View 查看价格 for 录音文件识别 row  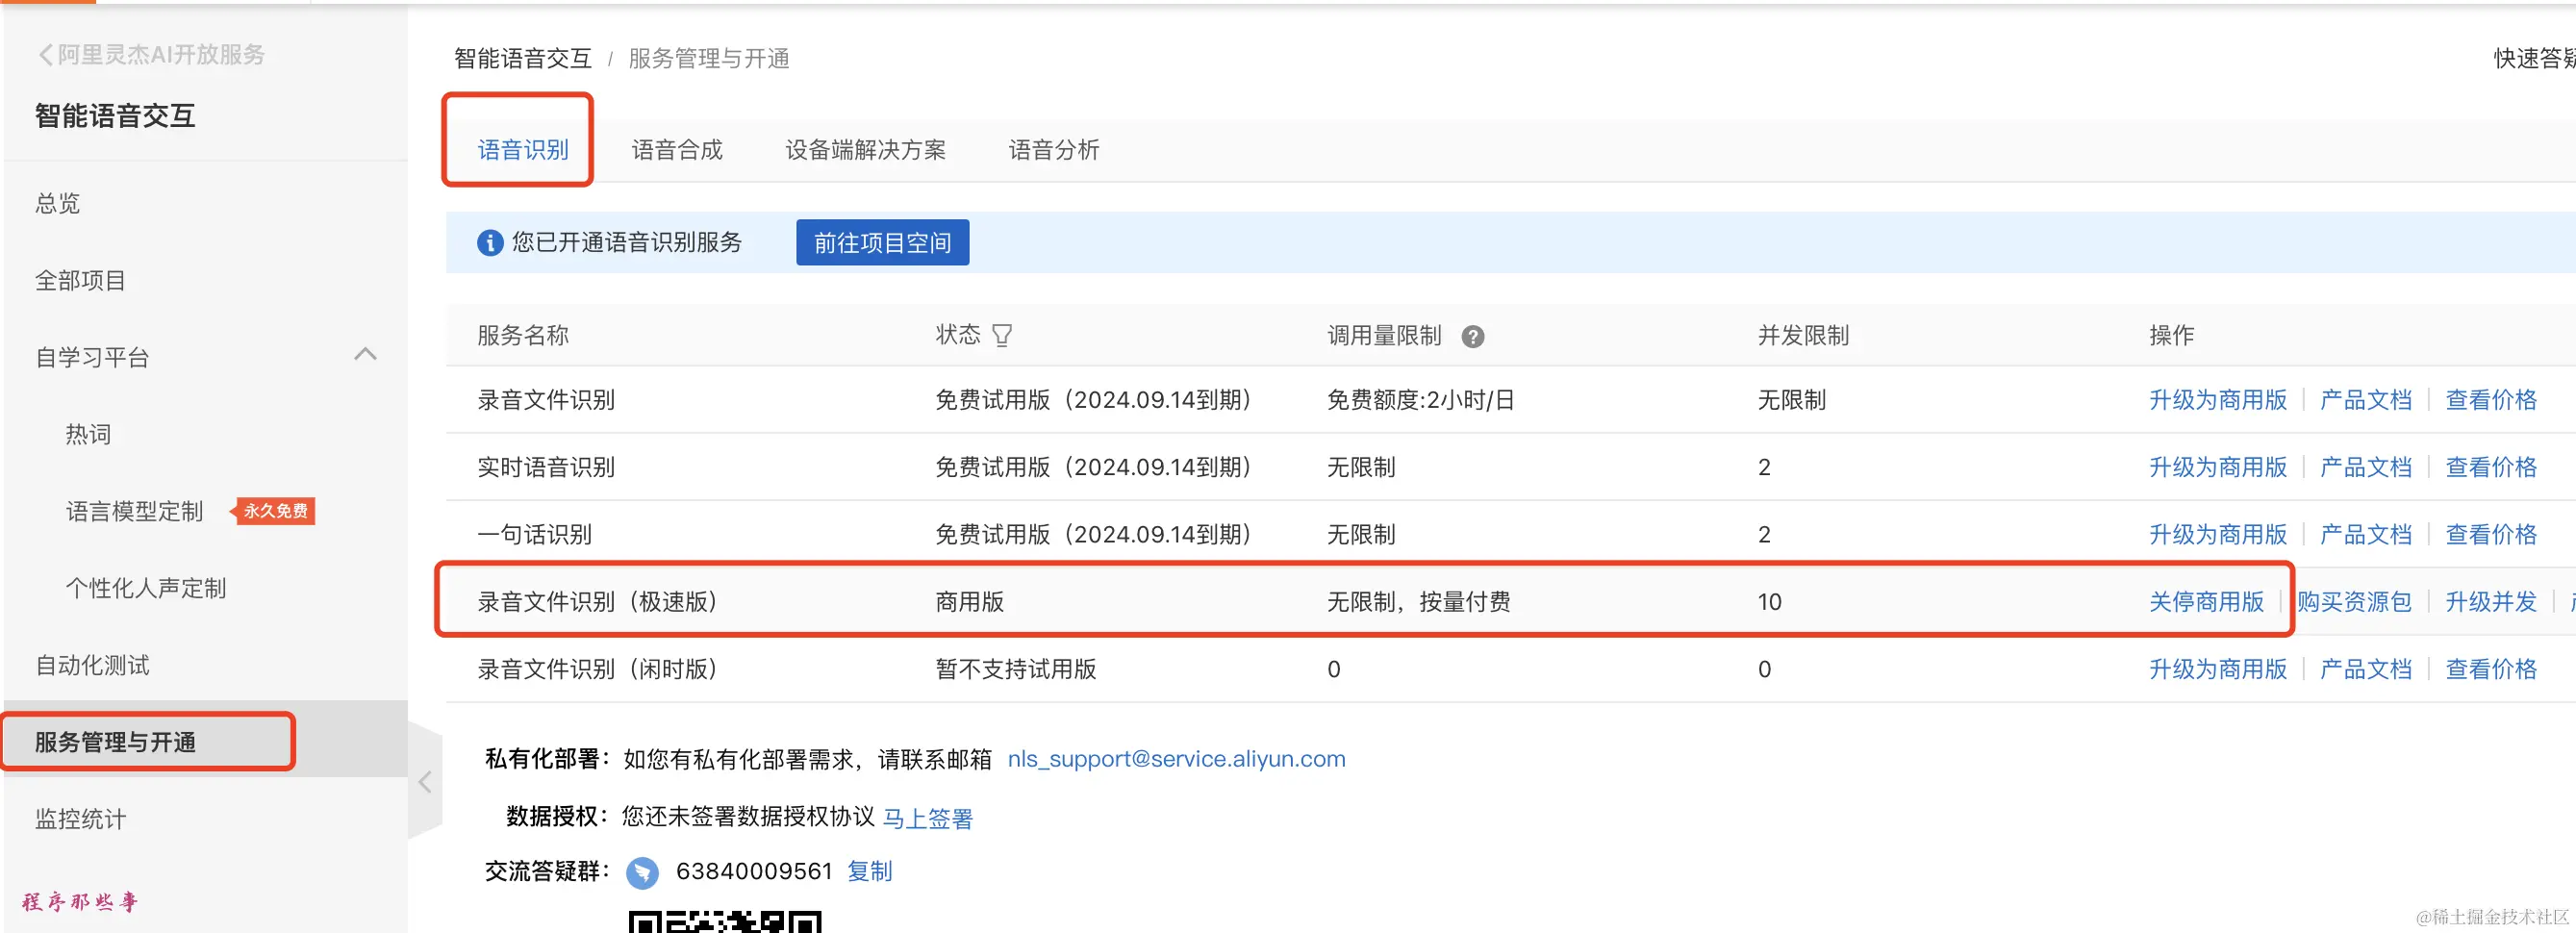[2491, 400]
